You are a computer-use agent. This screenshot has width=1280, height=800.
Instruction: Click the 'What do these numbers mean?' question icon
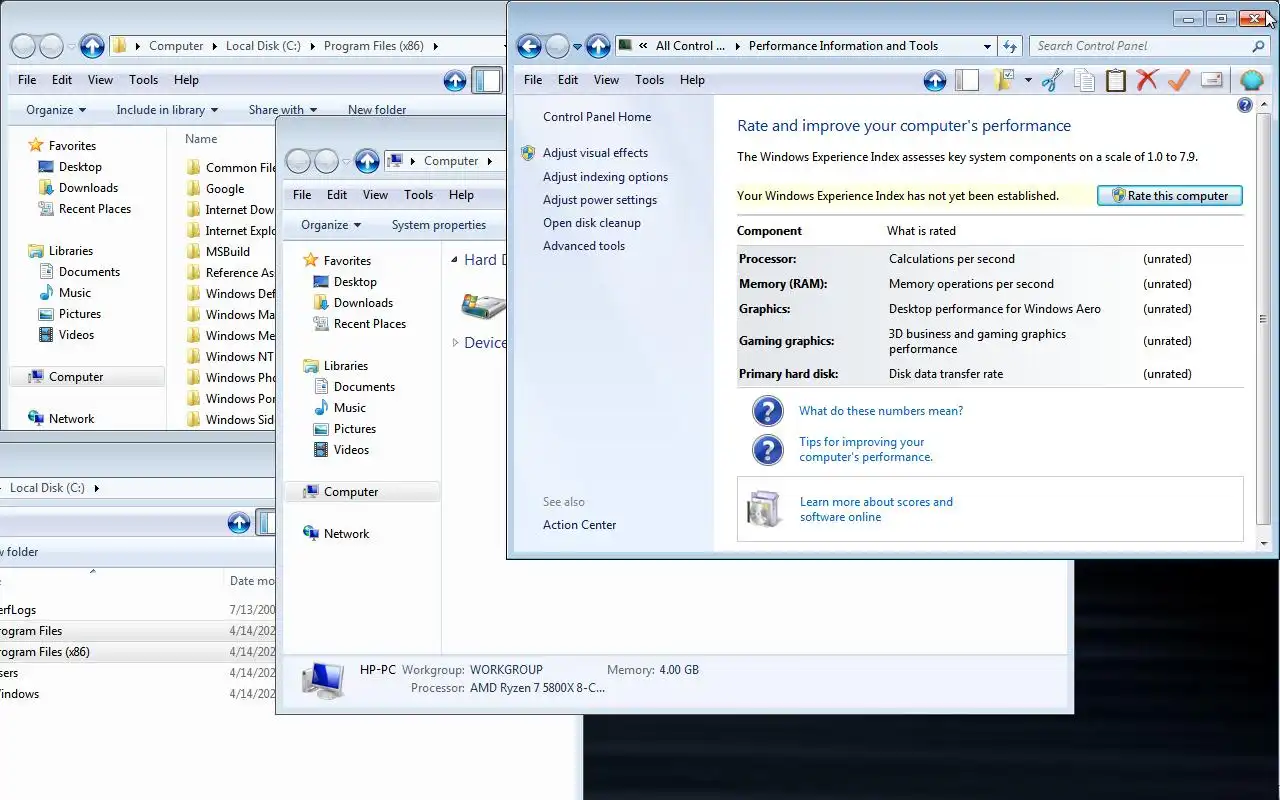(x=767, y=411)
